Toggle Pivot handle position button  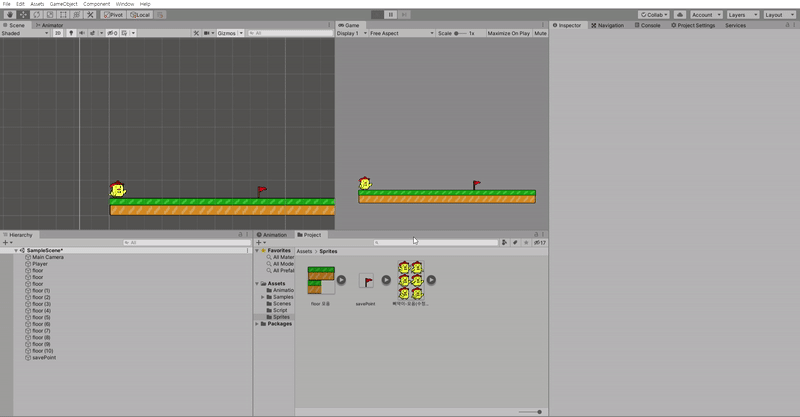pyautogui.click(x=114, y=15)
